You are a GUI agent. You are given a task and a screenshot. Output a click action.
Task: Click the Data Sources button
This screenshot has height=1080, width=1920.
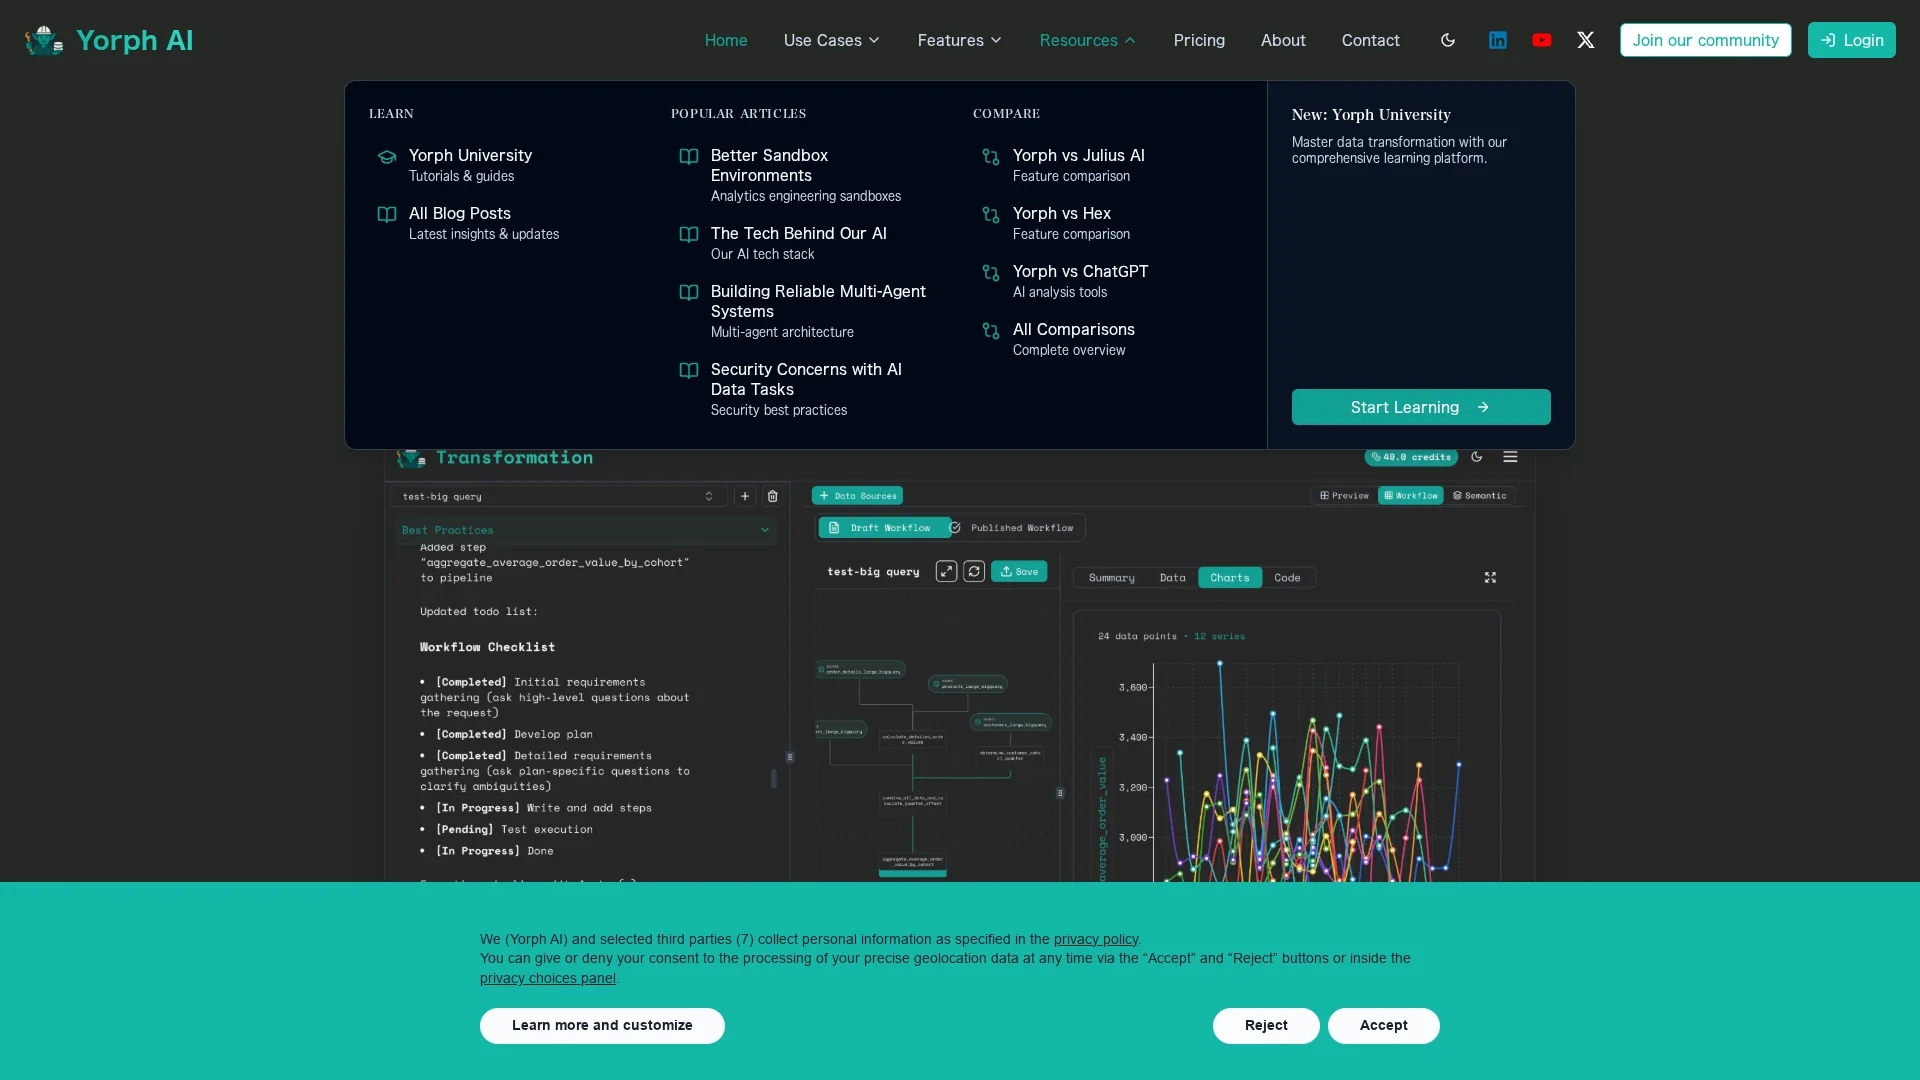(x=857, y=496)
